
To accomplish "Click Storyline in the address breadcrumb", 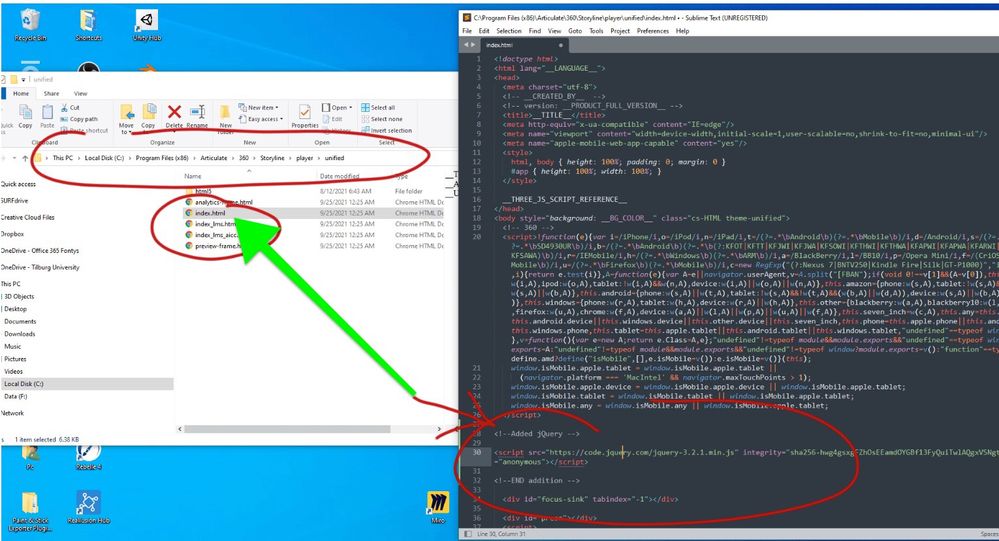I will 272,158.
